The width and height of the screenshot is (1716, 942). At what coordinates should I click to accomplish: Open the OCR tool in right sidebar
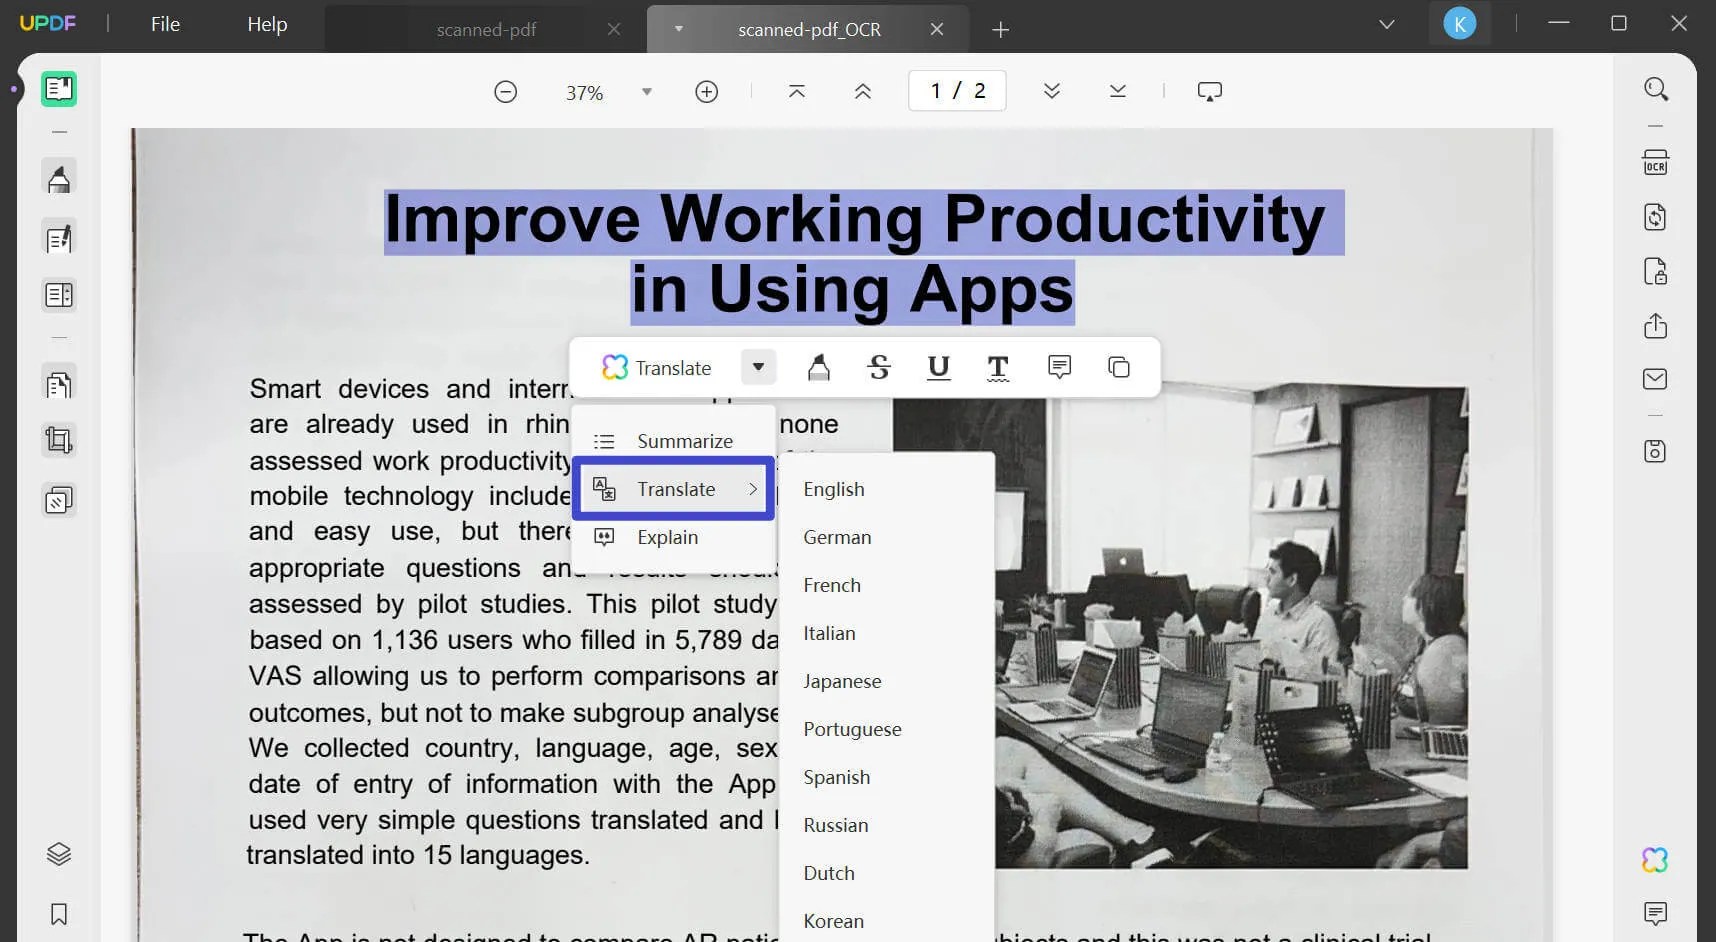pyautogui.click(x=1655, y=161)
